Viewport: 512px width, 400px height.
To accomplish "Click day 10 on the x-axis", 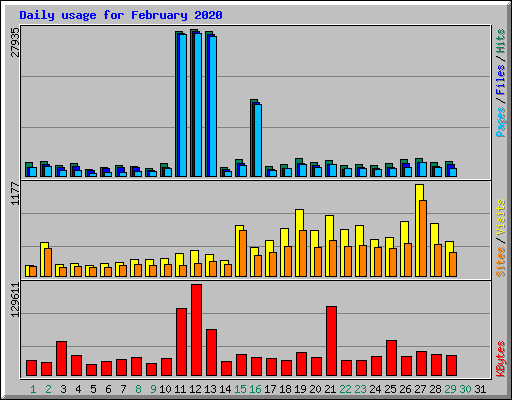I will point(165,389).
